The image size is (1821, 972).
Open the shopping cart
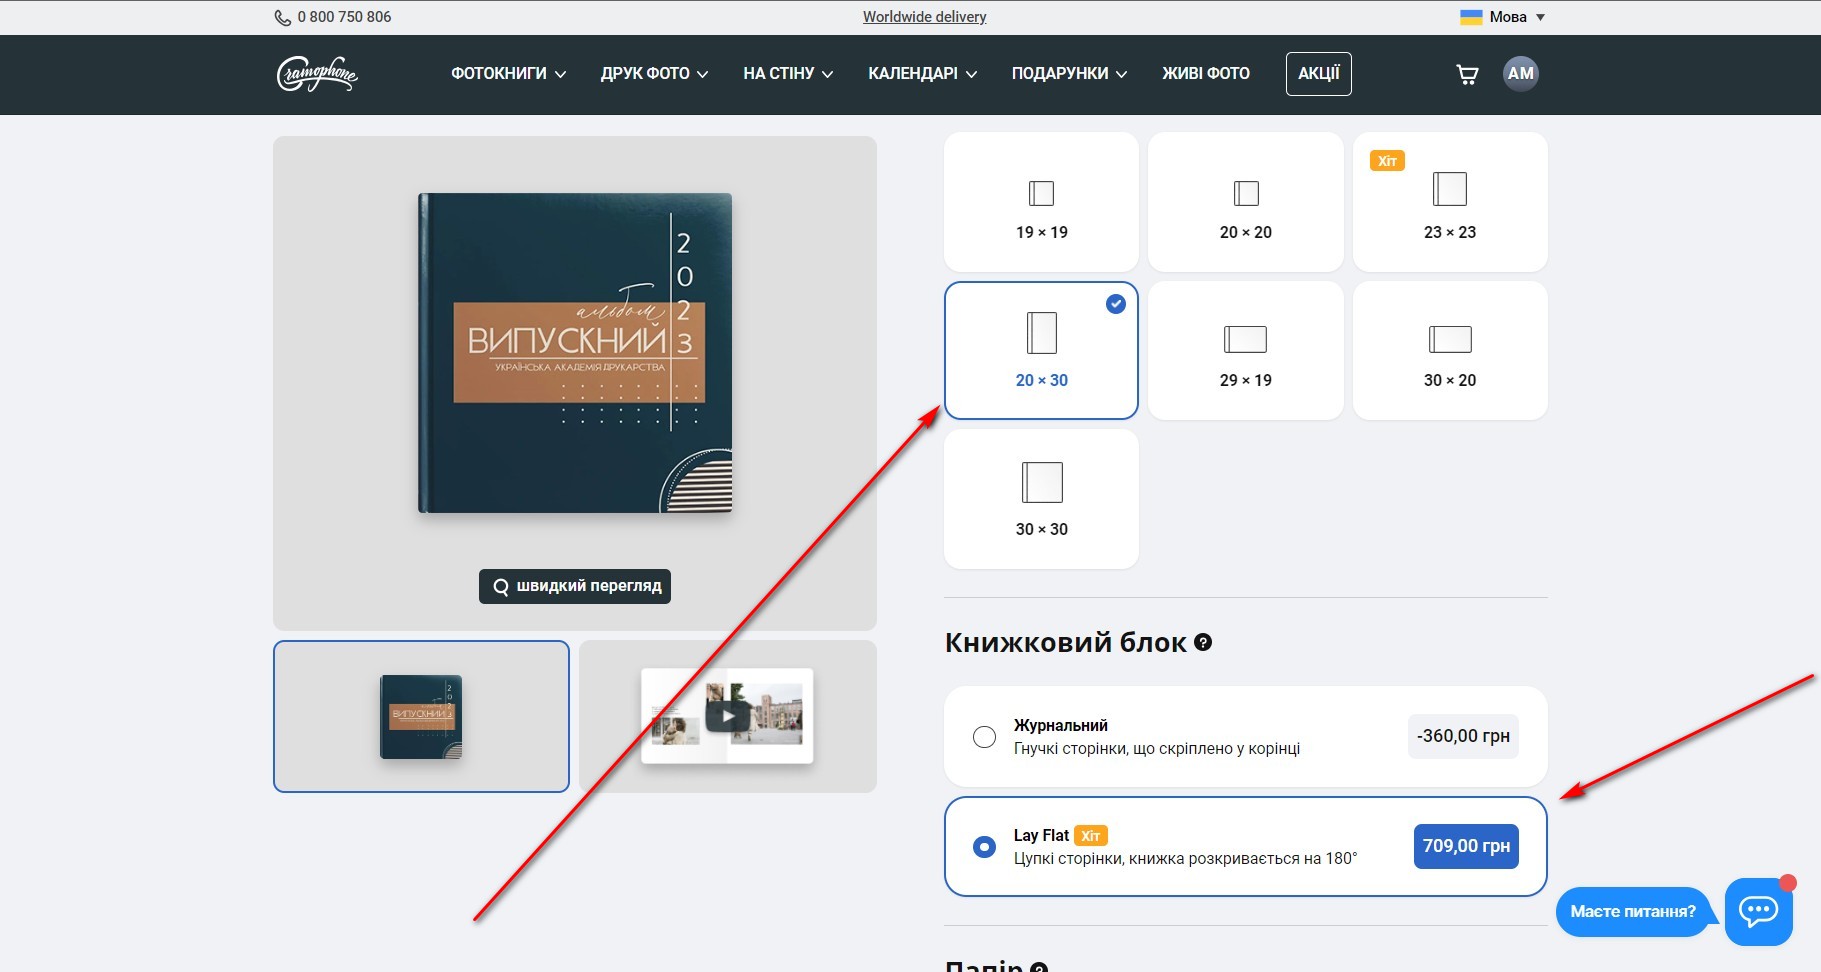coord(1467,74)
